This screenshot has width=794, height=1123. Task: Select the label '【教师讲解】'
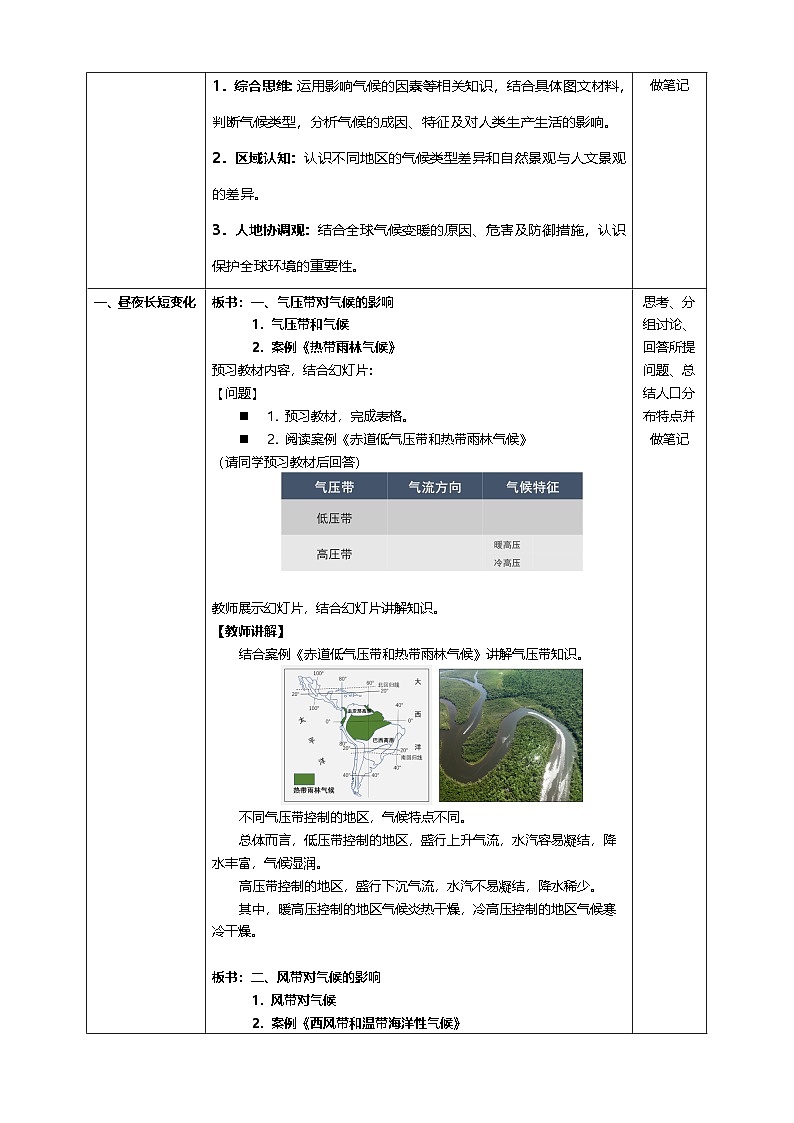(x=250, y=631)
